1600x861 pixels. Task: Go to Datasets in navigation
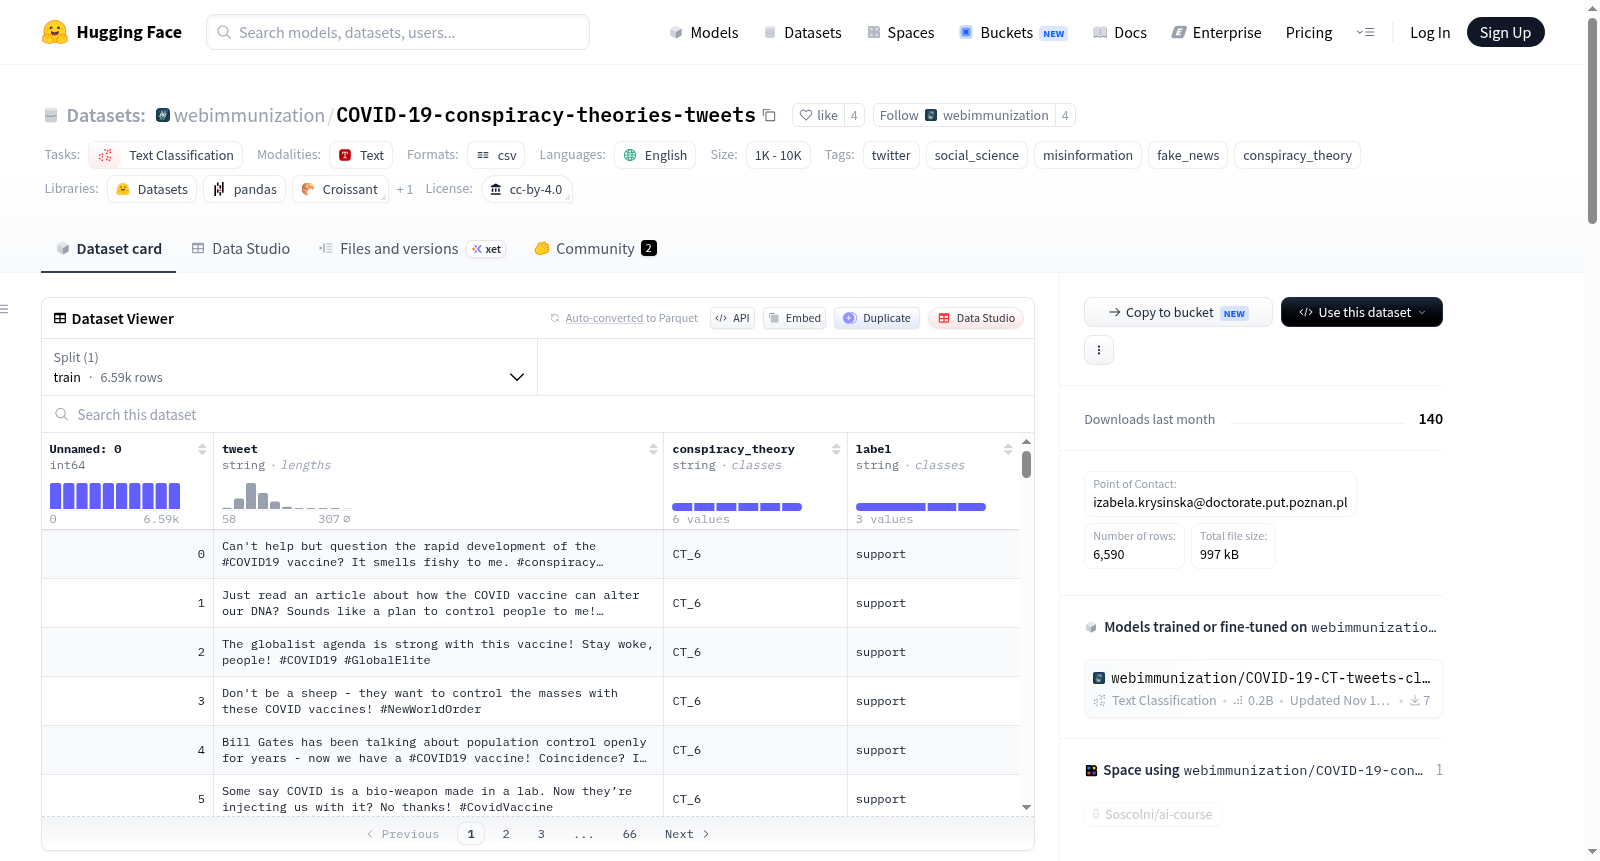click(x=803, y=32)
